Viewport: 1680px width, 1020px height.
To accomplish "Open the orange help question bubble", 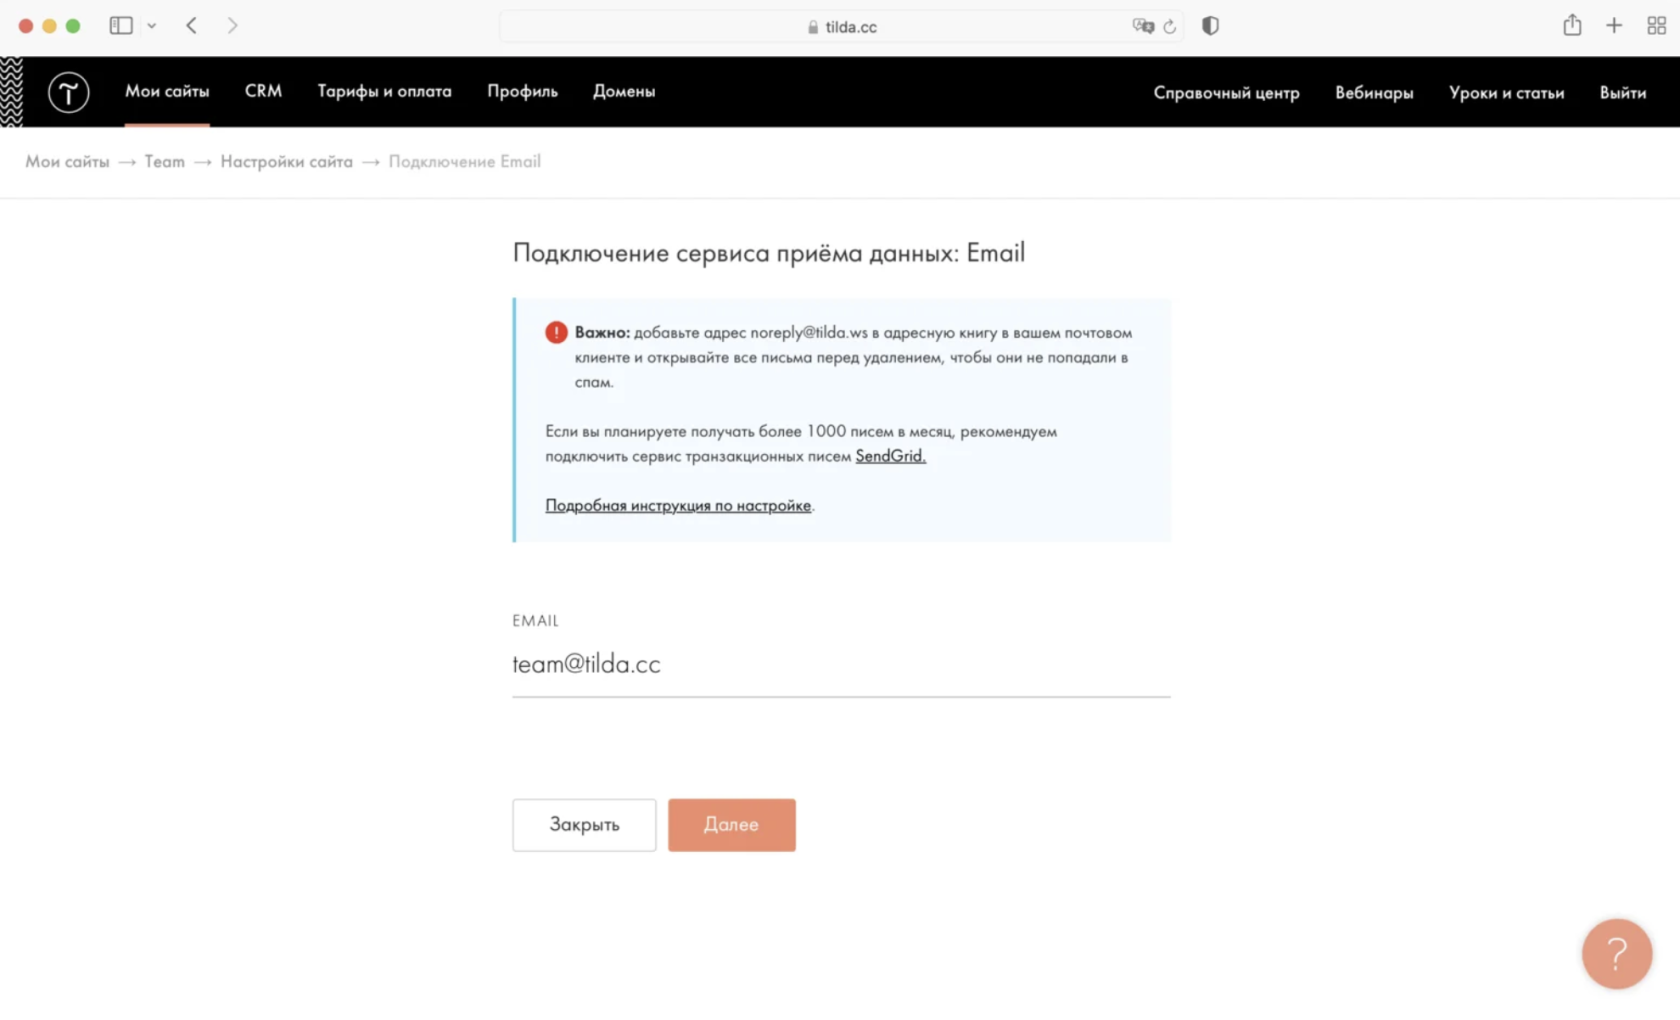I will 1616,953.
